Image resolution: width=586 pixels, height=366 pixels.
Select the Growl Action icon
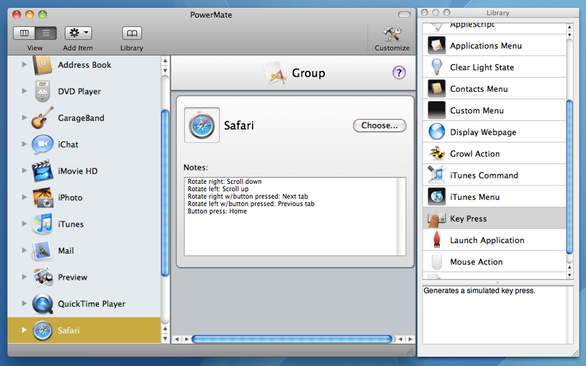click(437, 154)
